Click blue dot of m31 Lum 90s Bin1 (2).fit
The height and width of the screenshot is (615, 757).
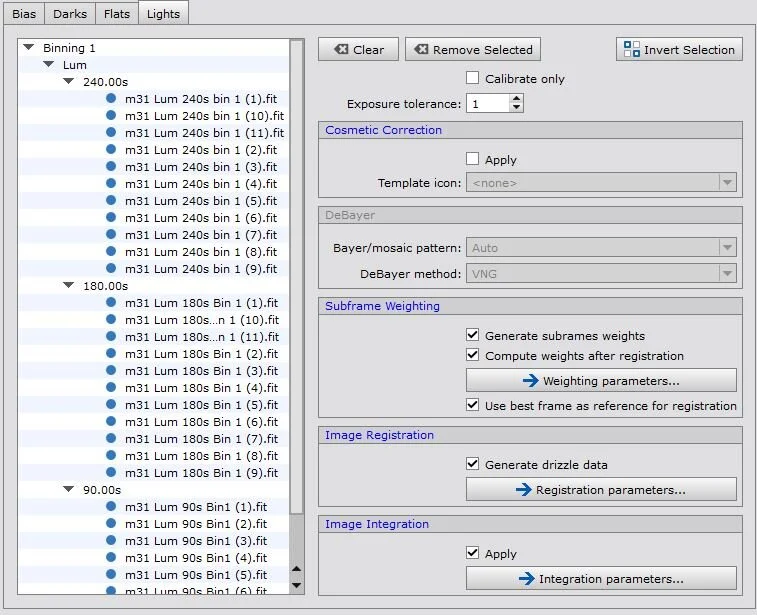111,523
